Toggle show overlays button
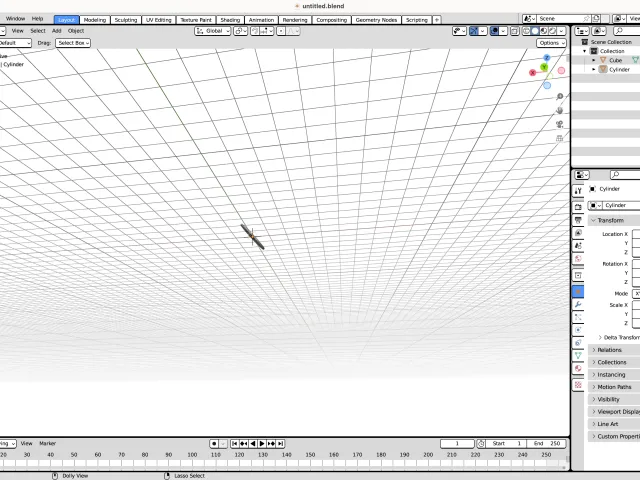The image size is (640, 480). [494, 31]
